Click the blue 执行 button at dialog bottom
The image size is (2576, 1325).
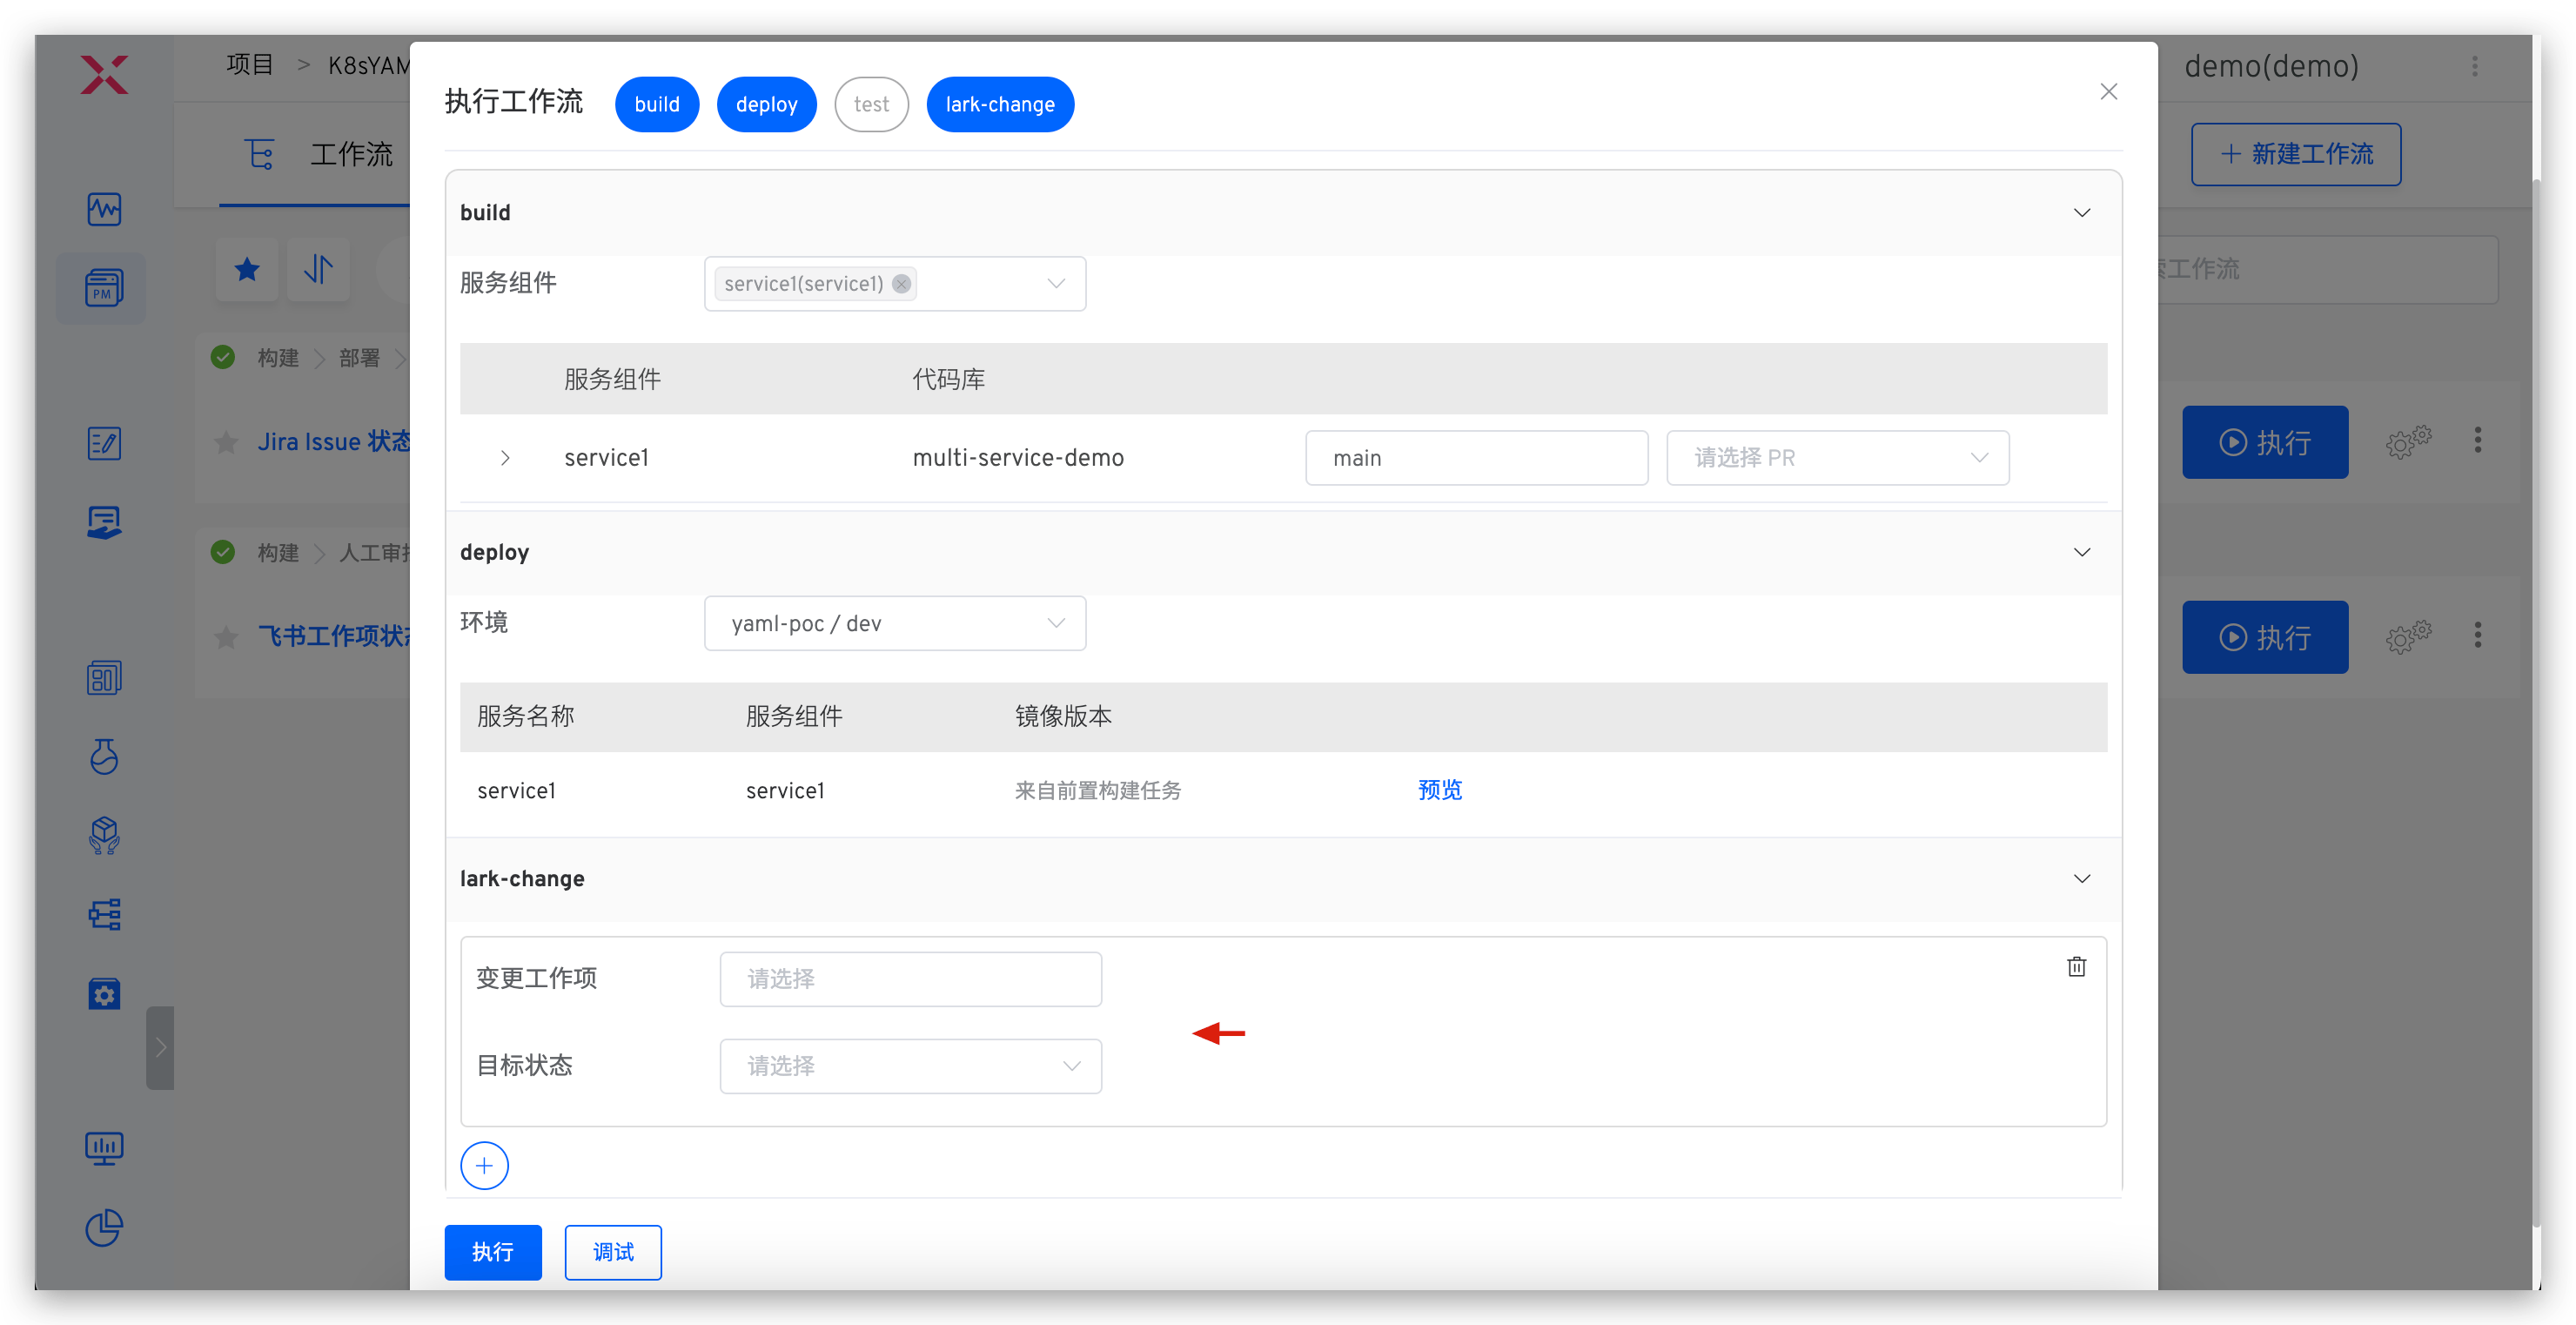pos(493,1252)
